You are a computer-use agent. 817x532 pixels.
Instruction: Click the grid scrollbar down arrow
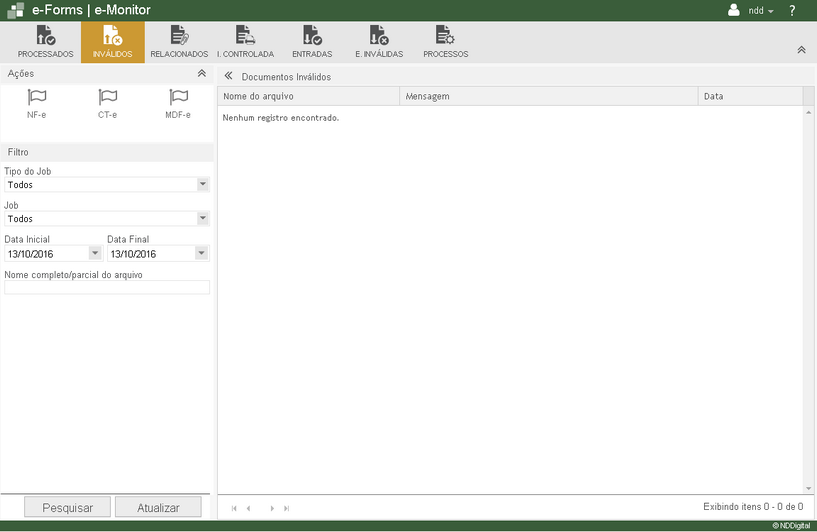pyautogui.click(x=809, y=489)
